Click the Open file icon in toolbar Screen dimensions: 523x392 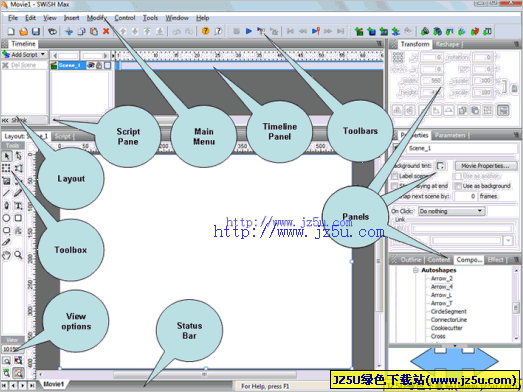pyautogui.click(x=23, y=31)
